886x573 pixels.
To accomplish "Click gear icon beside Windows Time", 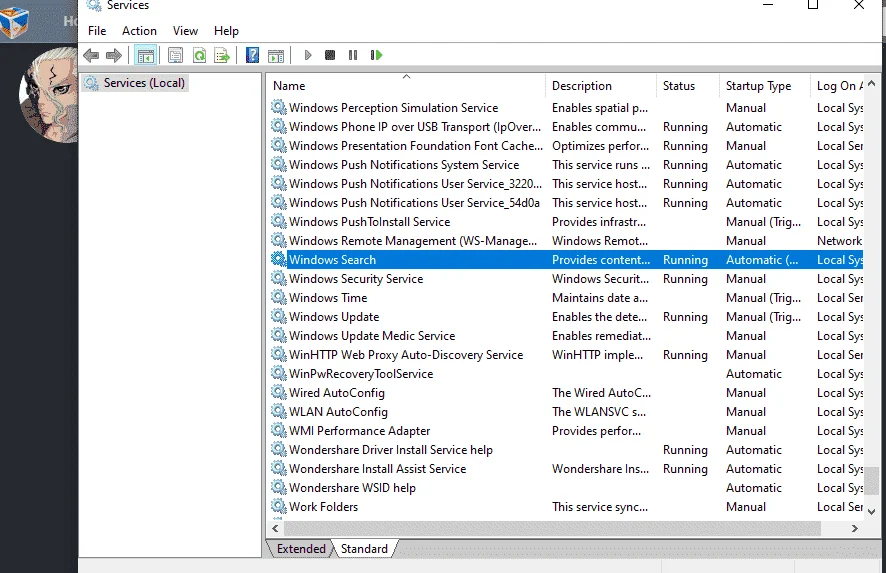I will (279, 297).
